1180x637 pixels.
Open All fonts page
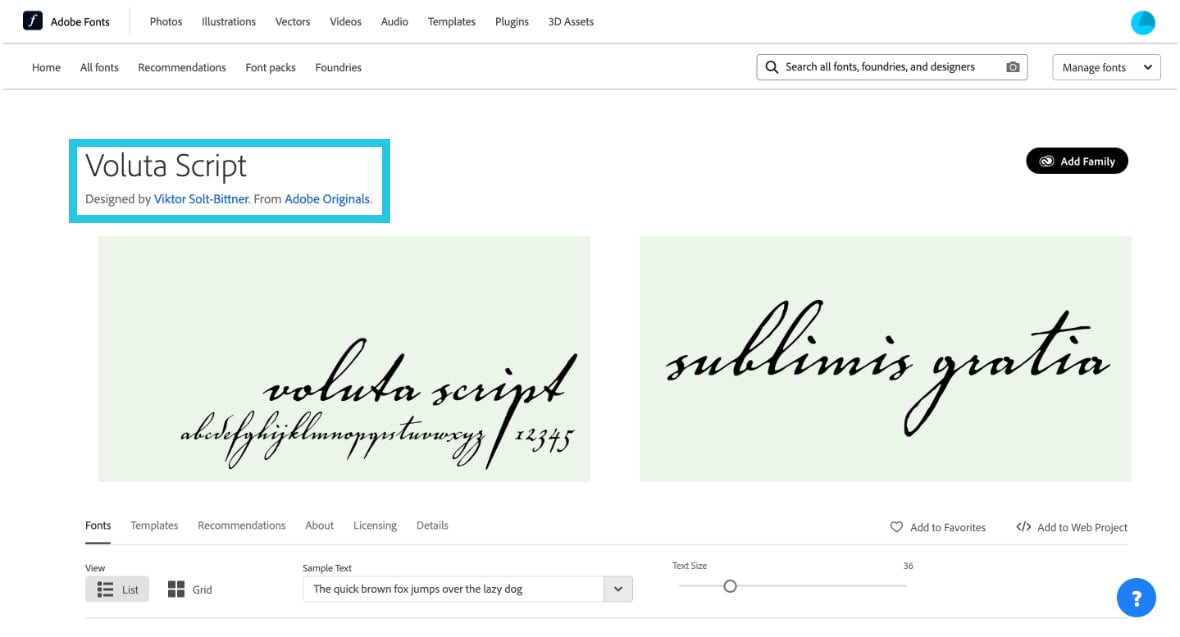99,67
